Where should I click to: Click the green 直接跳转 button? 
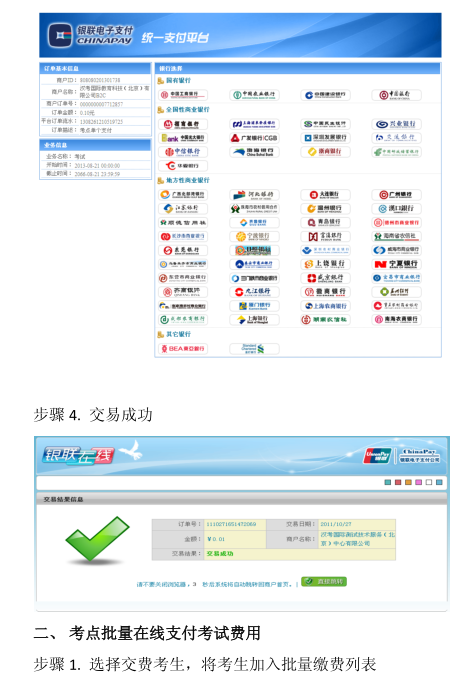(324, 581)
